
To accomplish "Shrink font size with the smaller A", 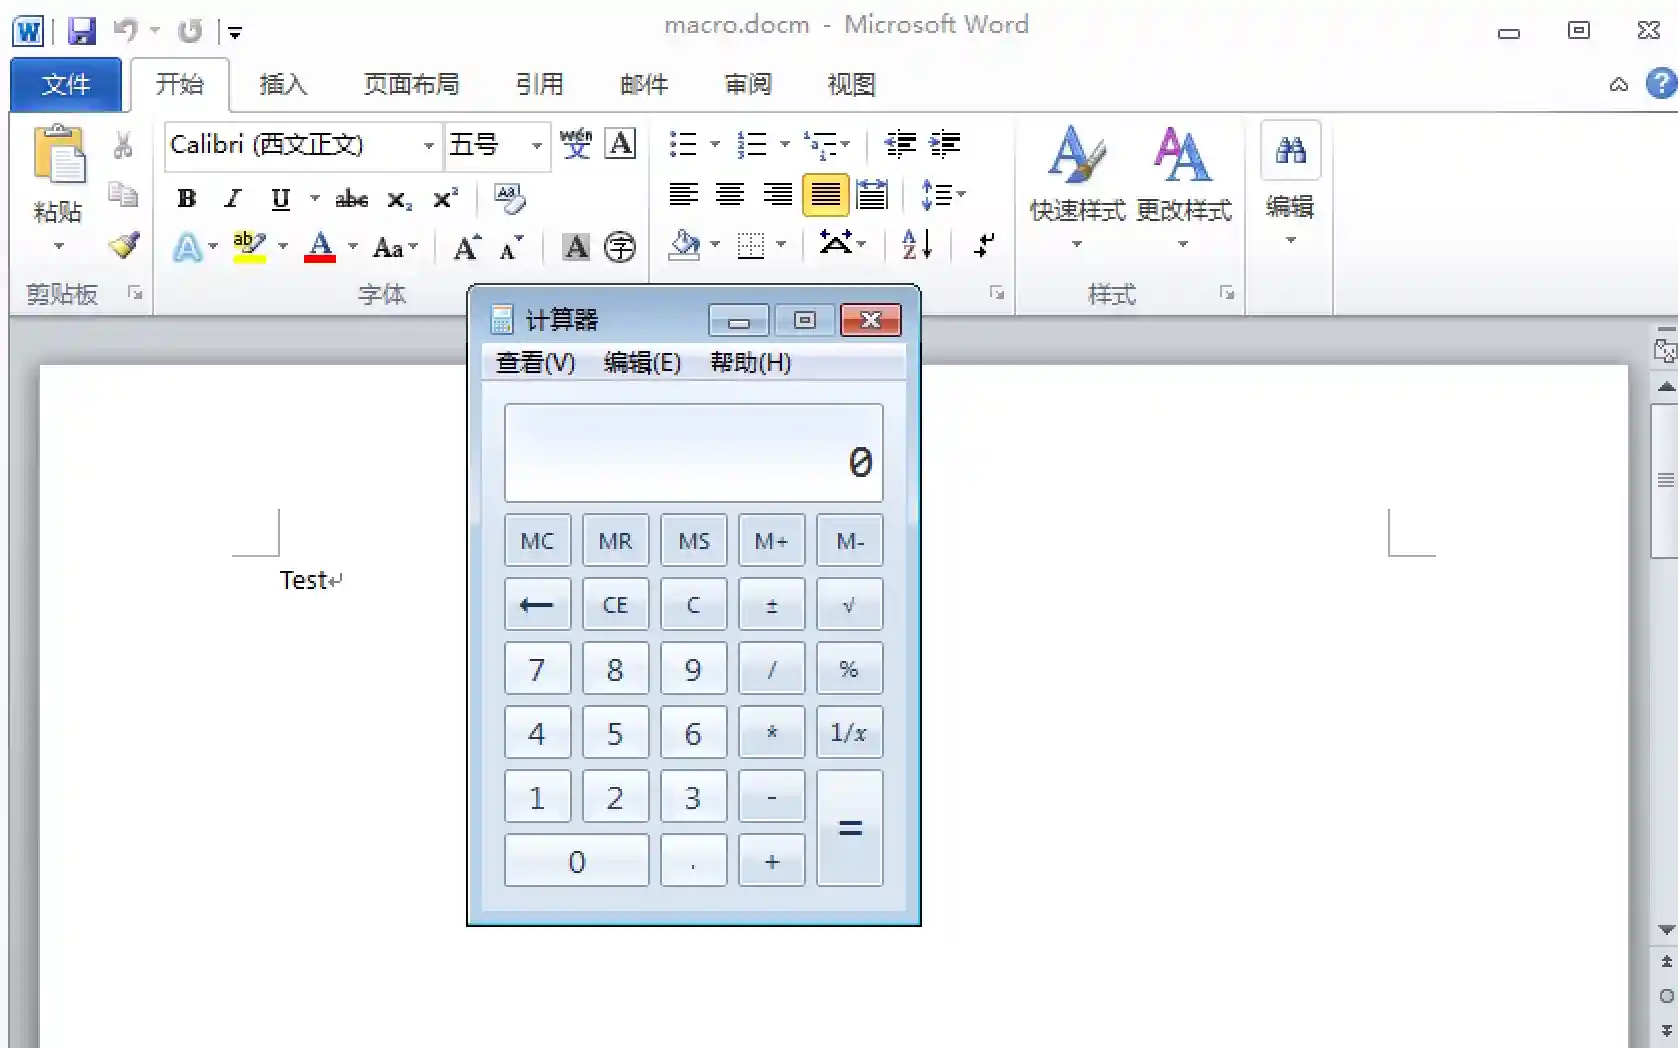I will click(x=511, y=247).
